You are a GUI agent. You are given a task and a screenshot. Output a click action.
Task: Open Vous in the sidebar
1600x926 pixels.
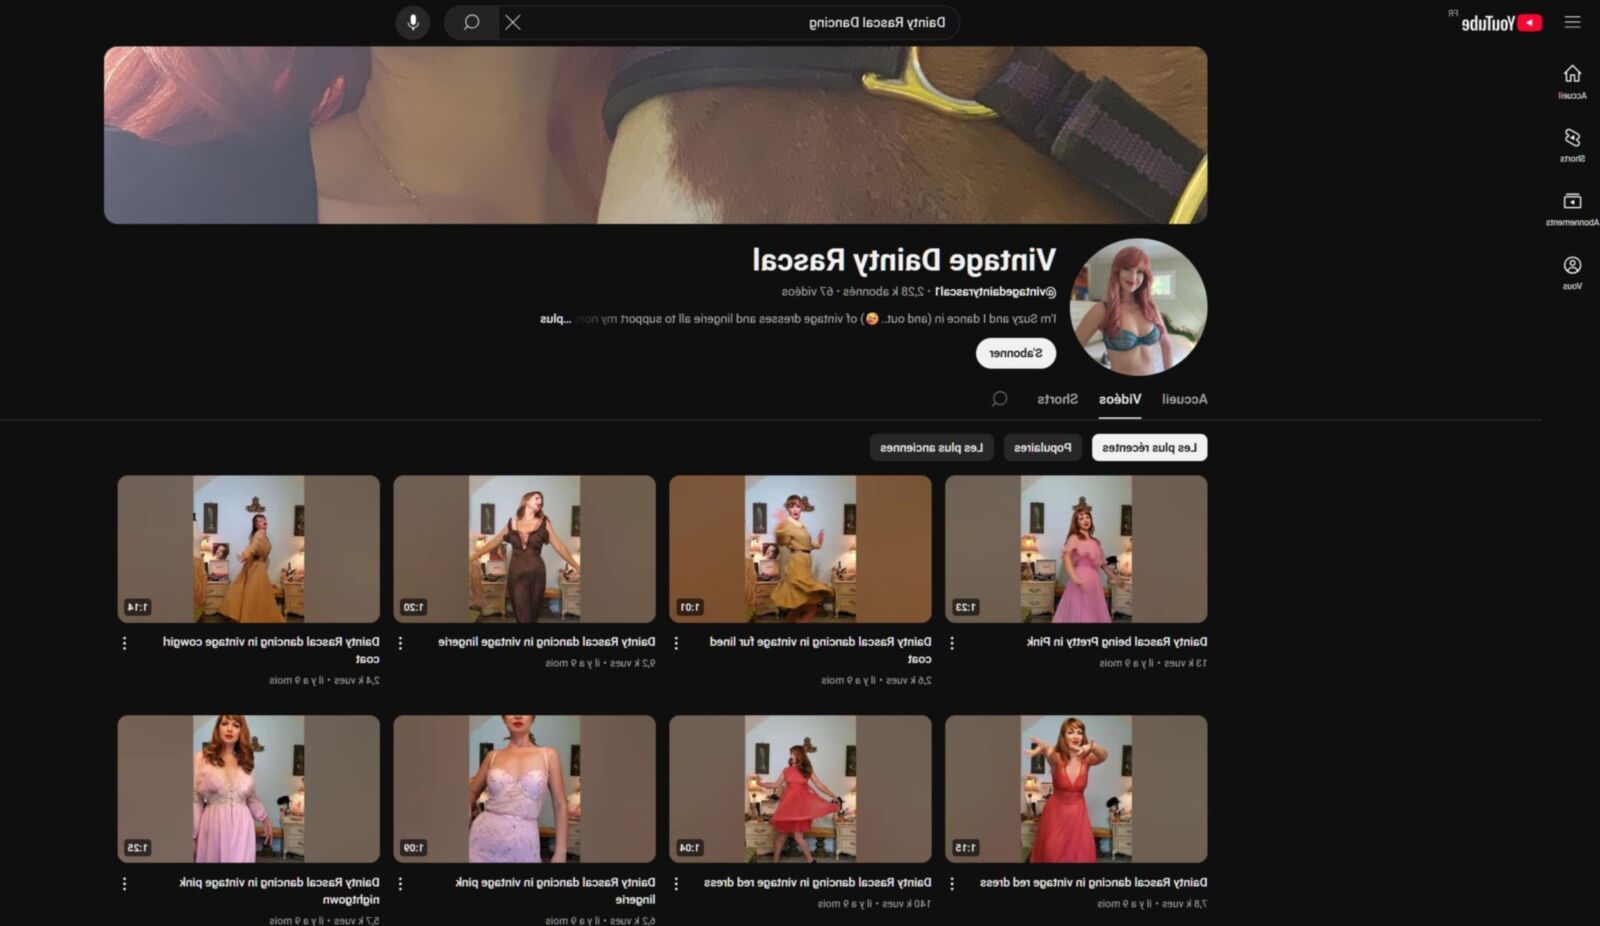point(1572,272)
